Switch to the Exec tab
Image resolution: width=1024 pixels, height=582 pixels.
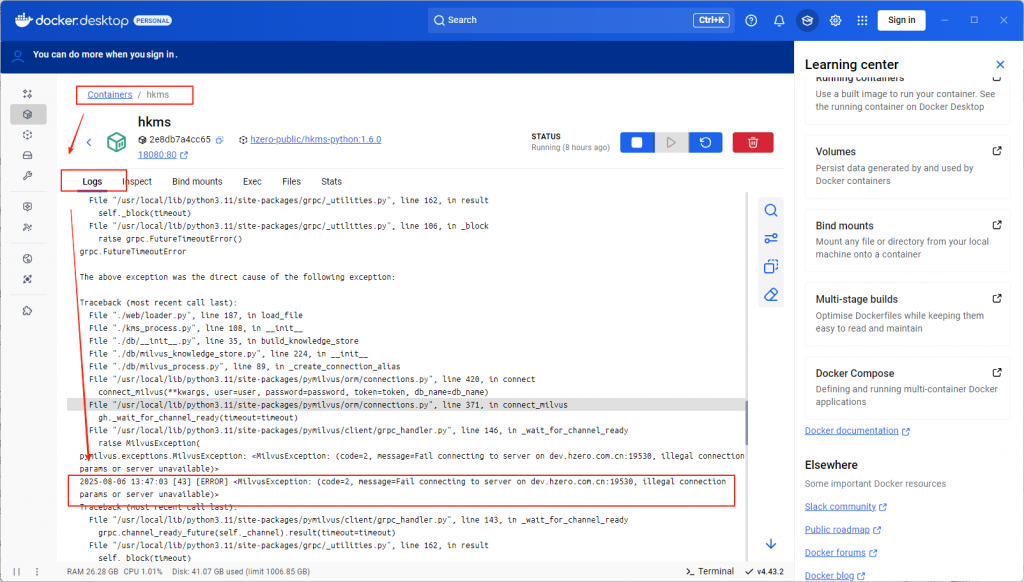[x=253, y=182]
